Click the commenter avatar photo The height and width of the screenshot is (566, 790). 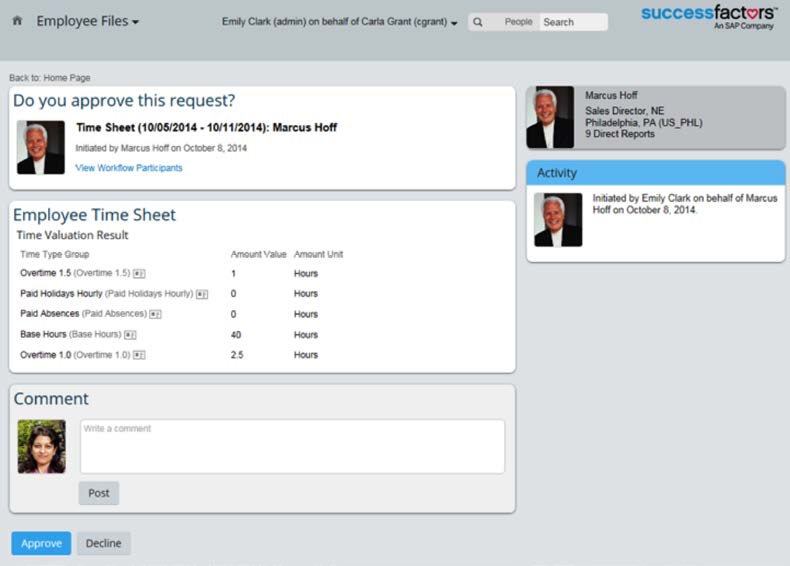click(x=41, y=446)
